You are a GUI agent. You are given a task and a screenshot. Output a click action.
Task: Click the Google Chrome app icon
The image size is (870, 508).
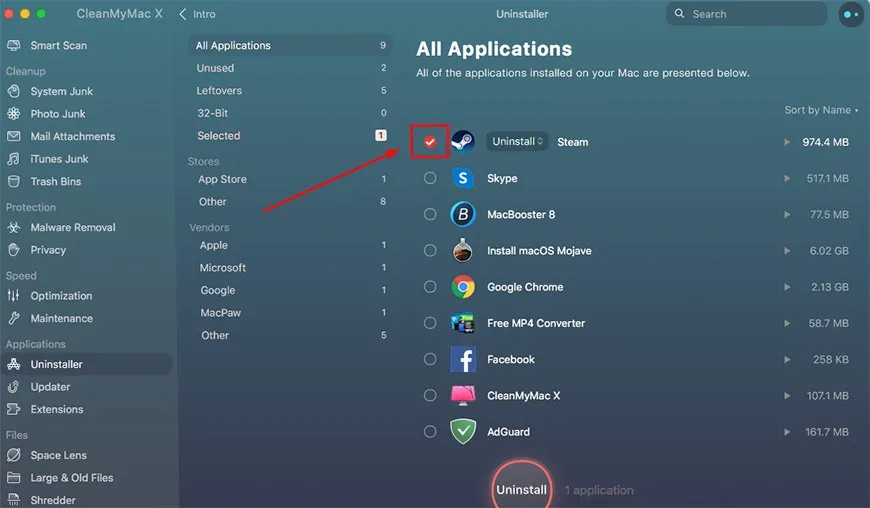(463, 287)
